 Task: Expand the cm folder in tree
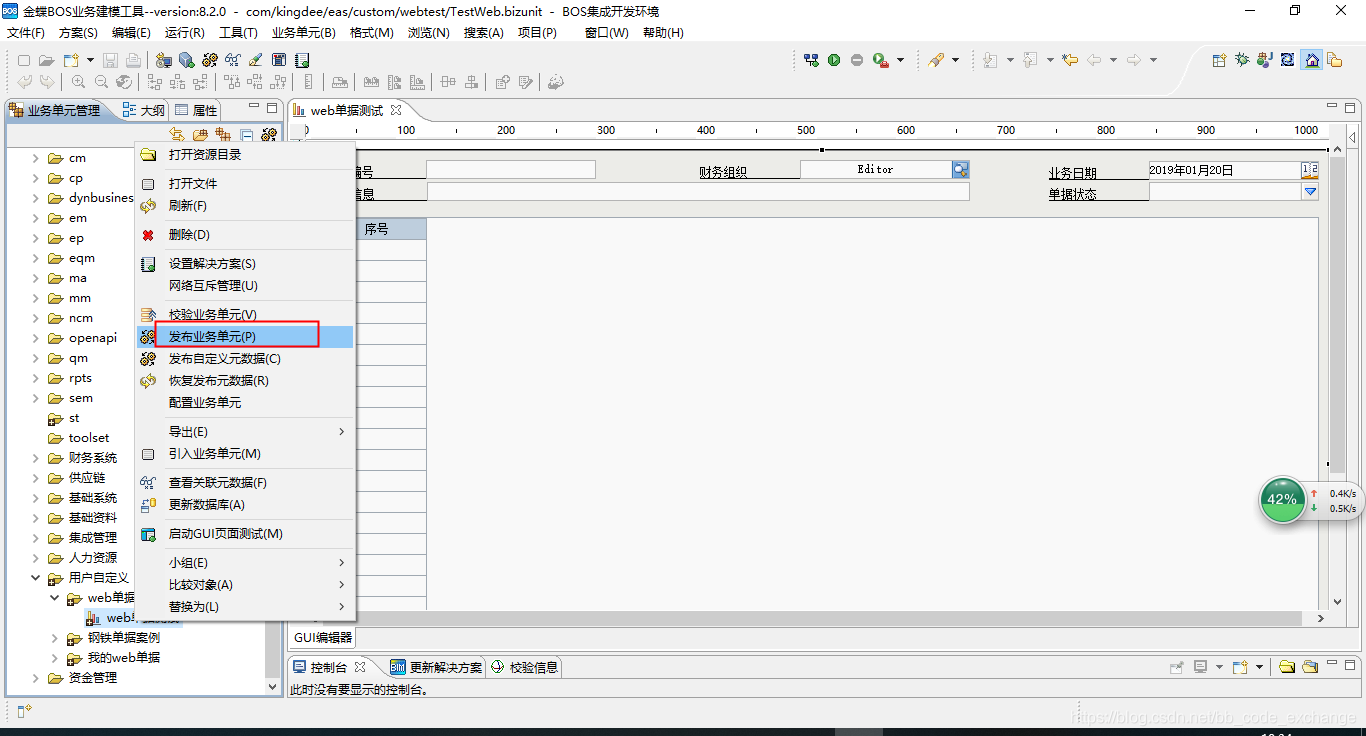pyautogui.click(x=36, y=158)
